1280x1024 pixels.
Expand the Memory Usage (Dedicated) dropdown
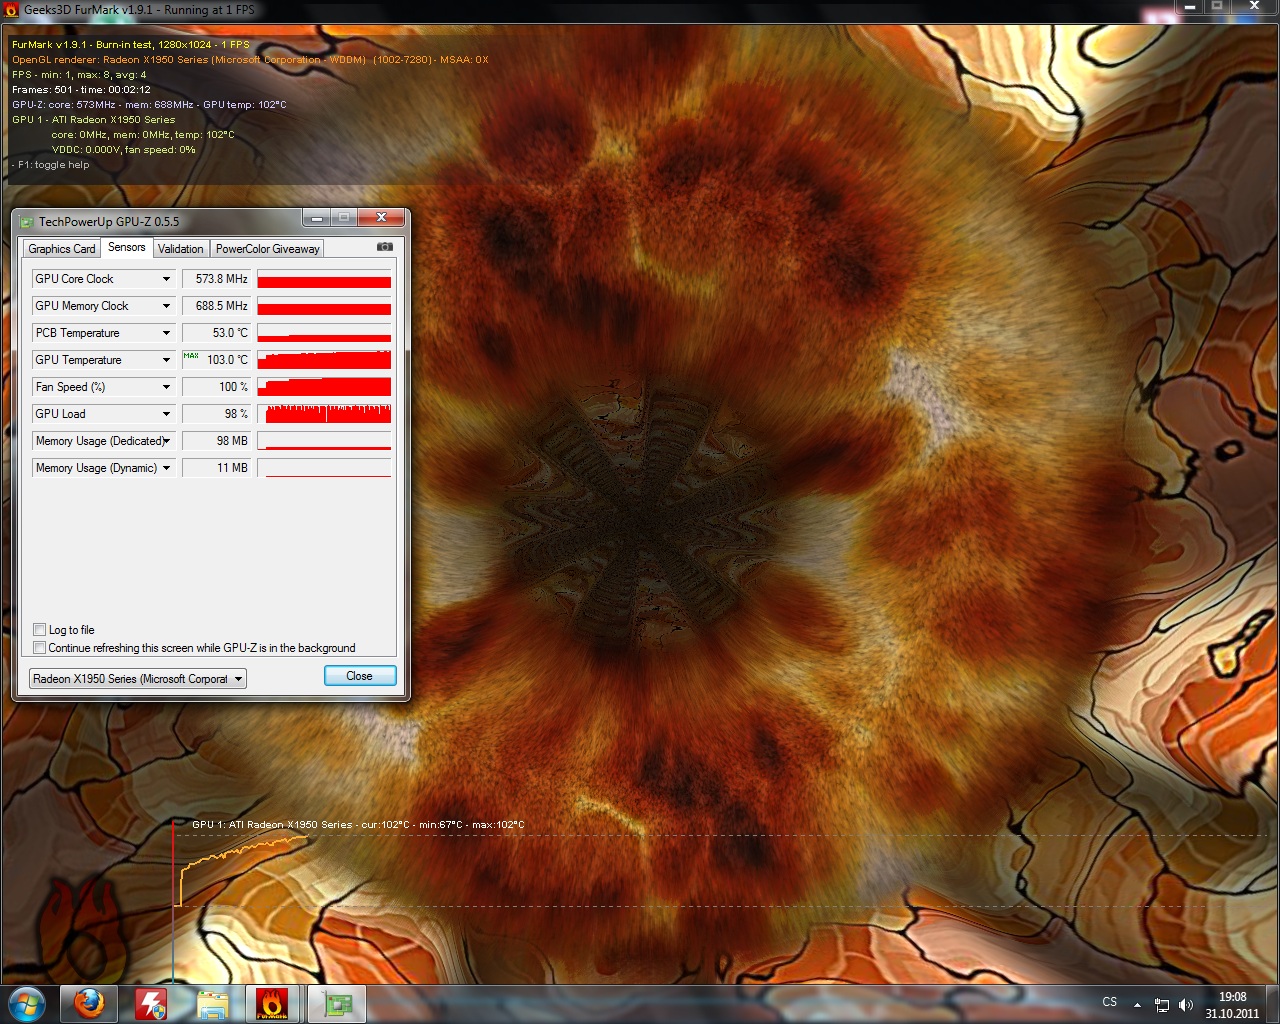[166, 441]
